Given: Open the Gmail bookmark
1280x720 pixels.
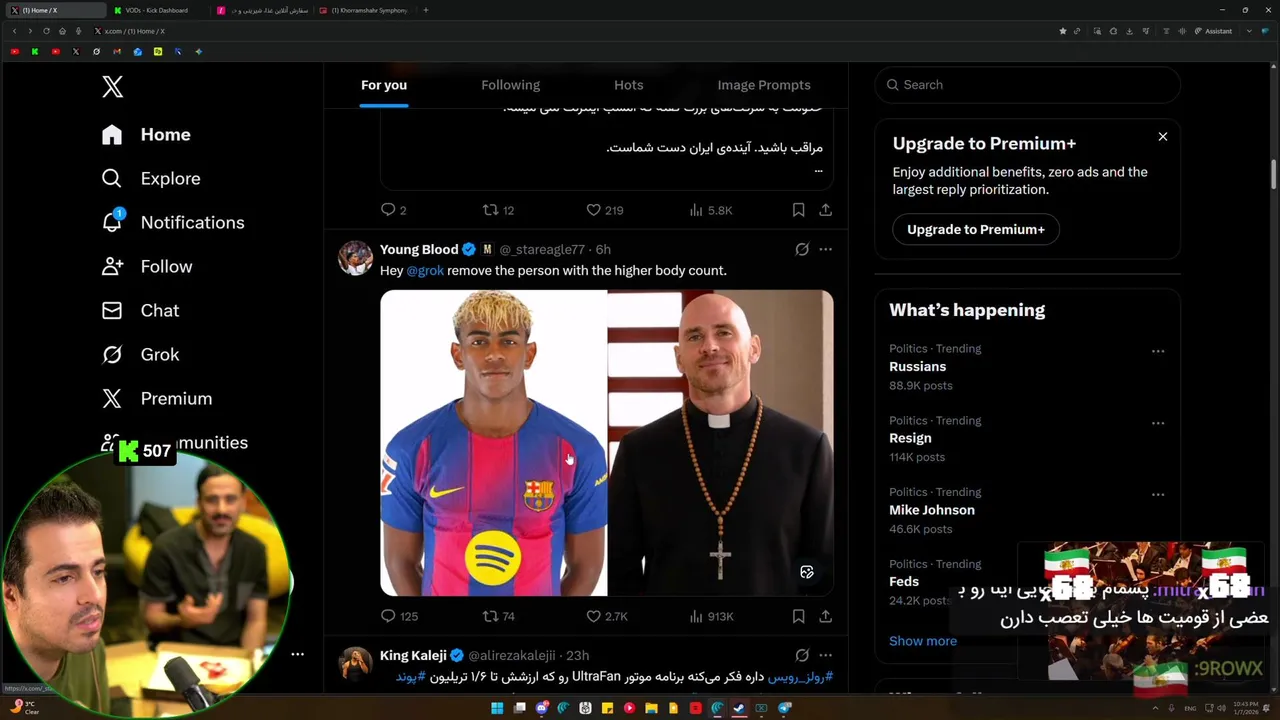Looking at the screenshot, I should coord(117,52).
